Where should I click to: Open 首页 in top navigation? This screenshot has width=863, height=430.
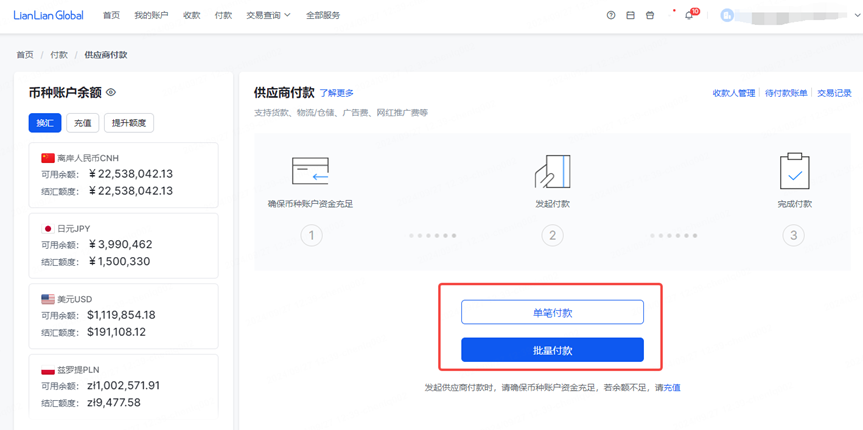(111, 15)
